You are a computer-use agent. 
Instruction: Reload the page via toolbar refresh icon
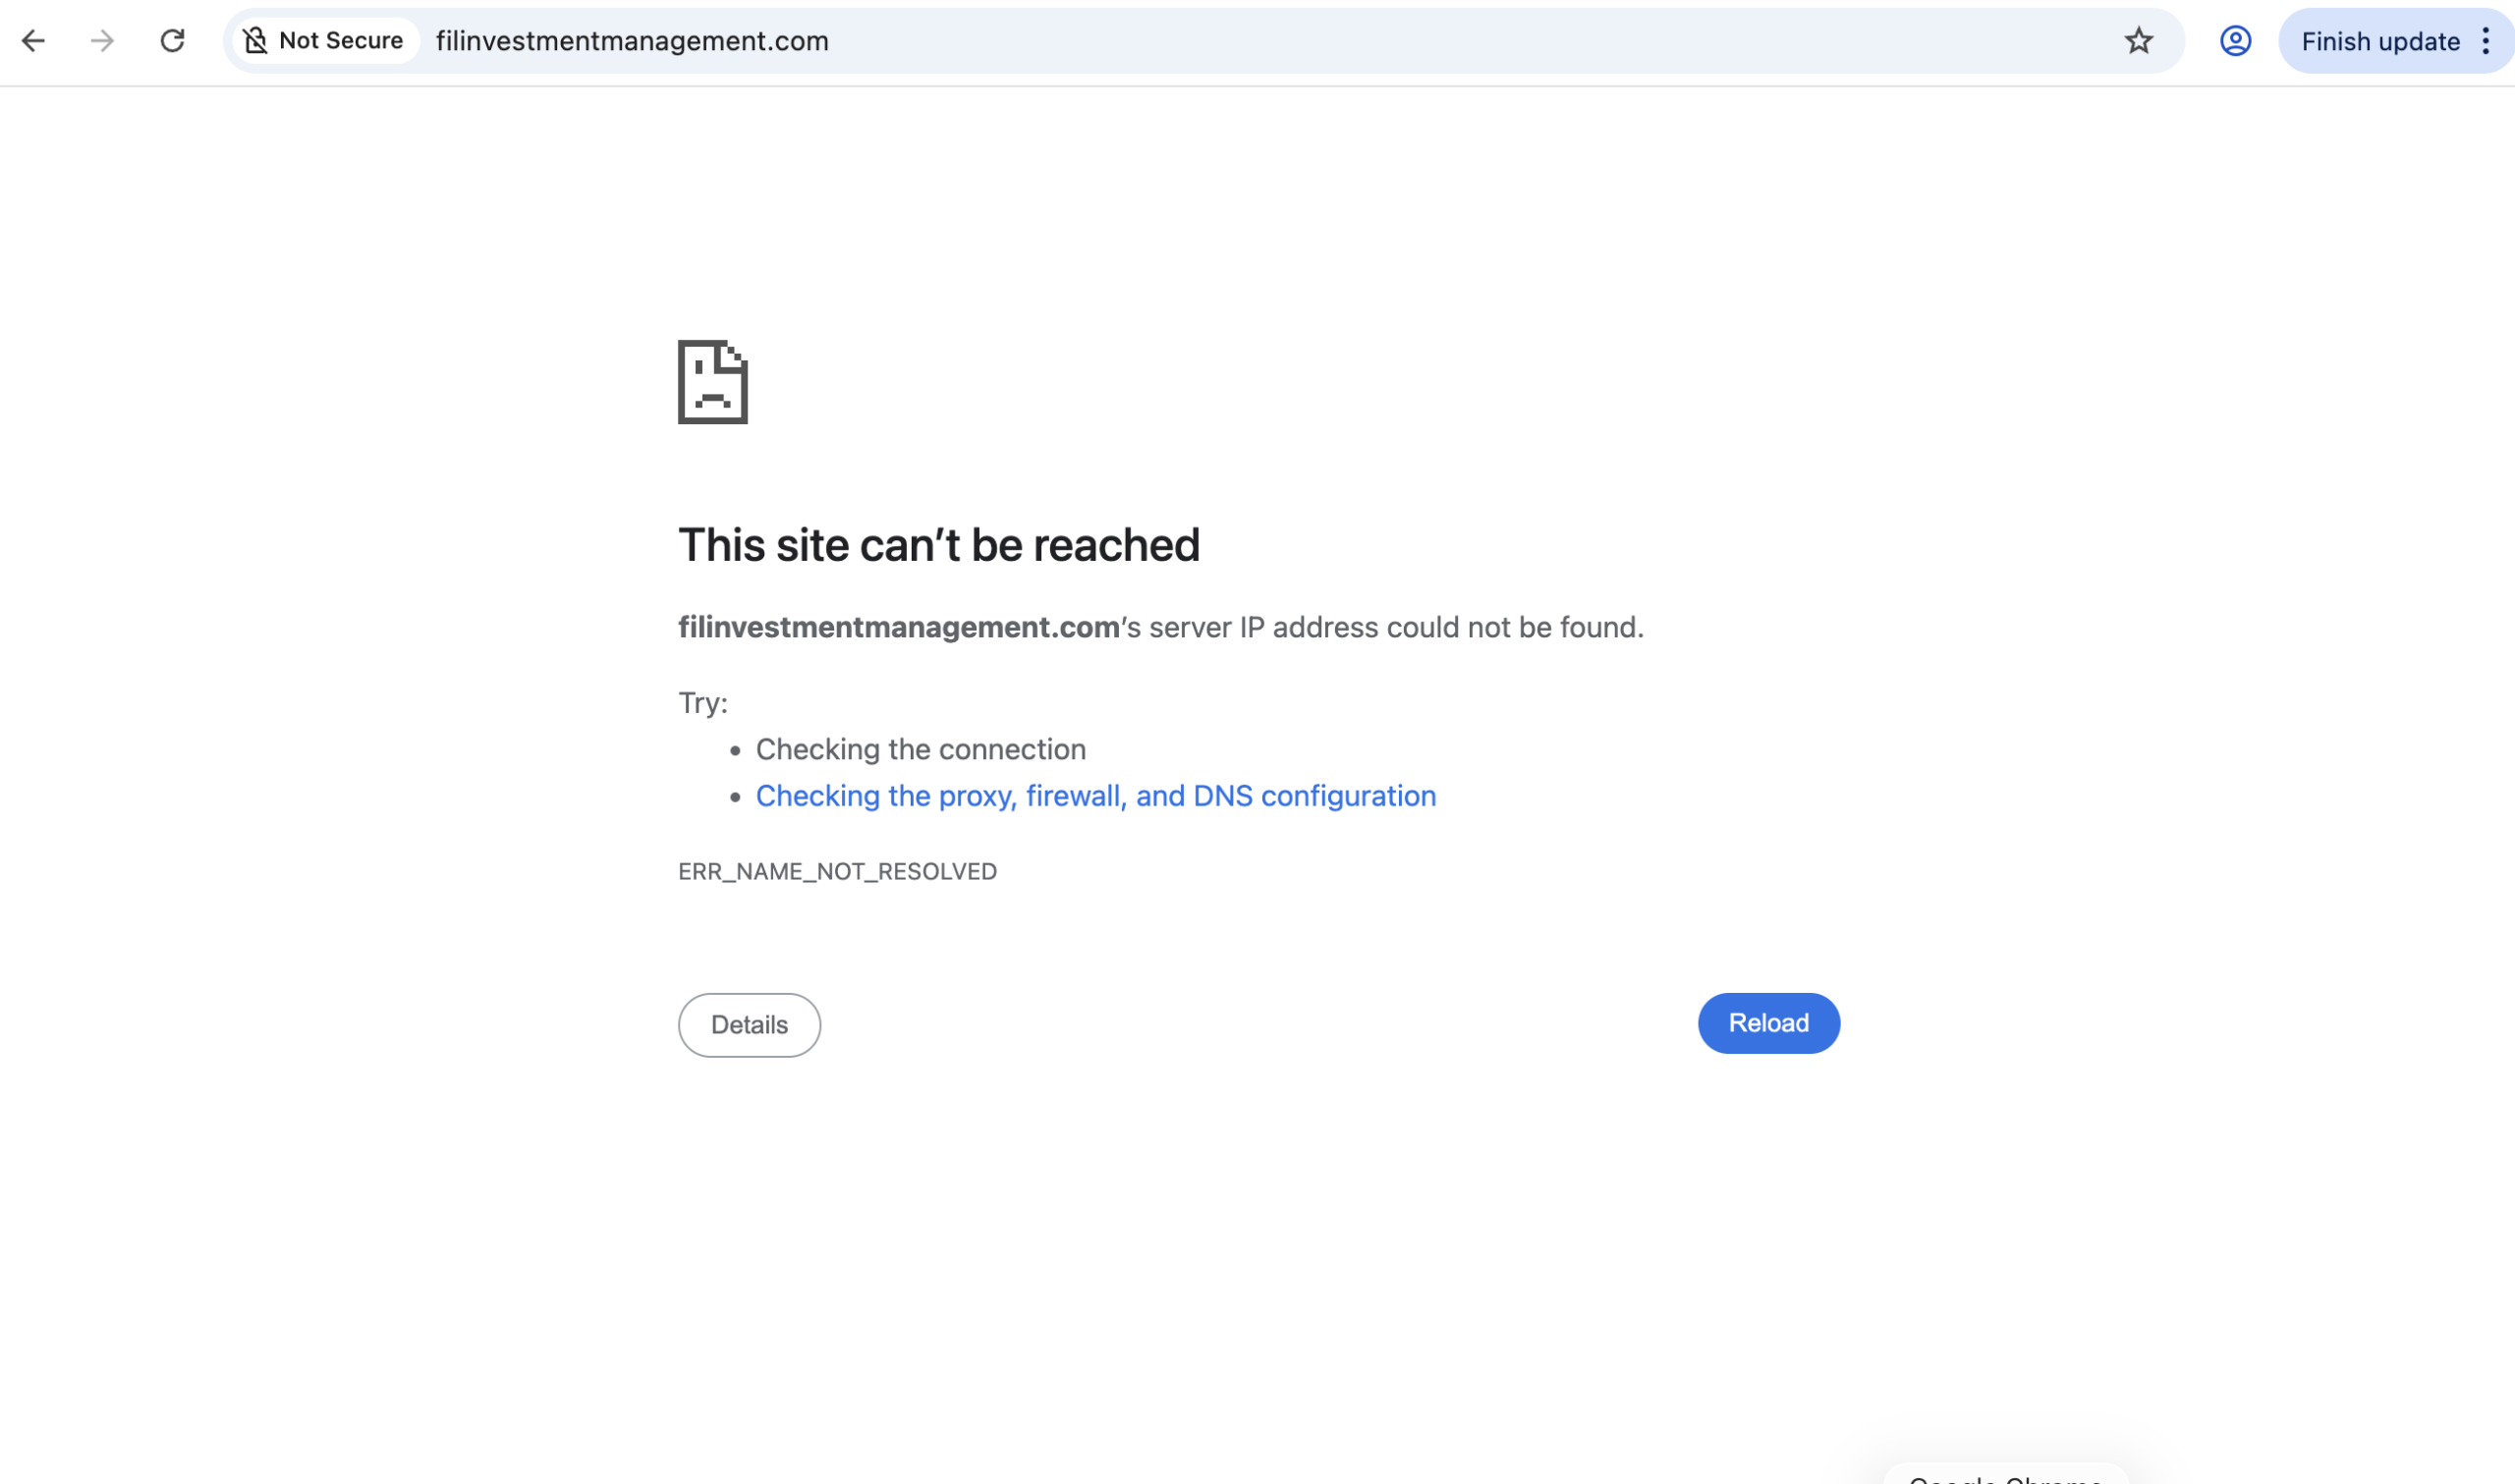tap(172, 41)
